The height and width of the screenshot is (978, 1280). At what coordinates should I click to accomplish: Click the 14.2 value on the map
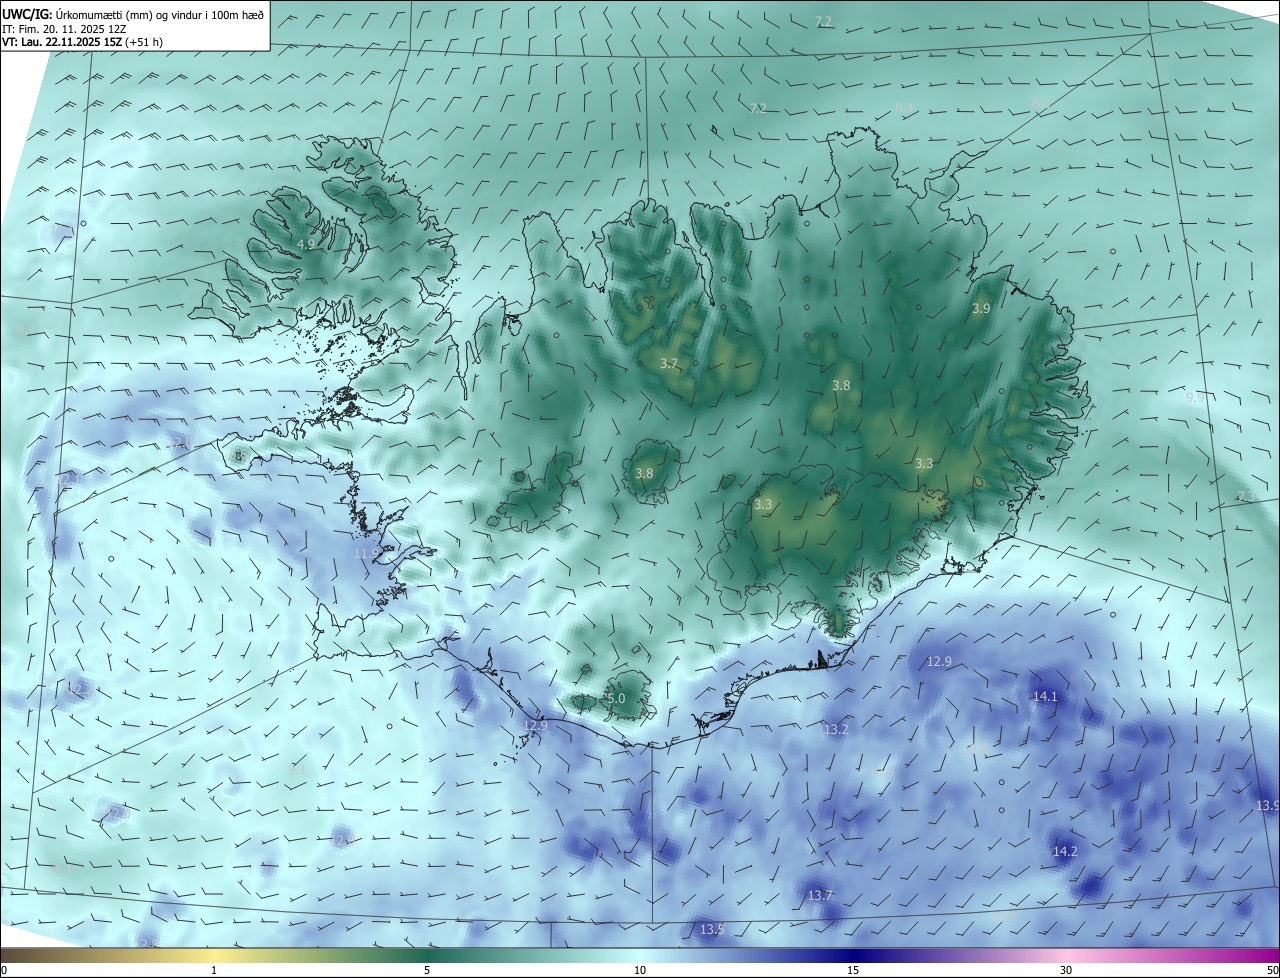tap(1066, 851)
